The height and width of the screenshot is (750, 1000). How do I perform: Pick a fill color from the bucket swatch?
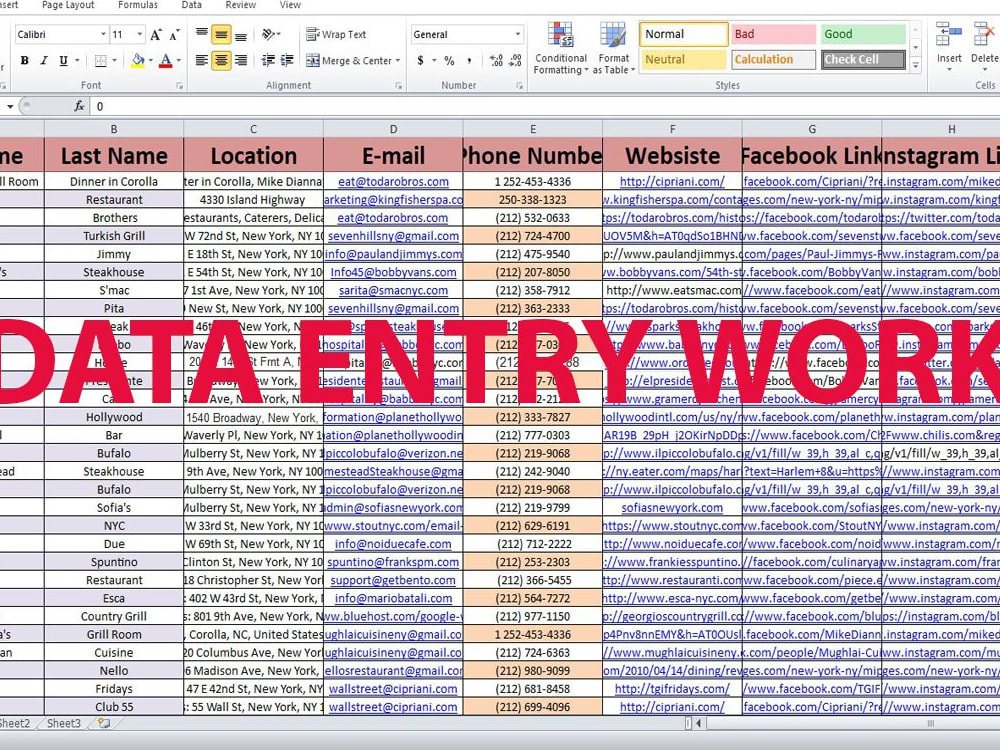pyautogui.click(x=140, y=61)
